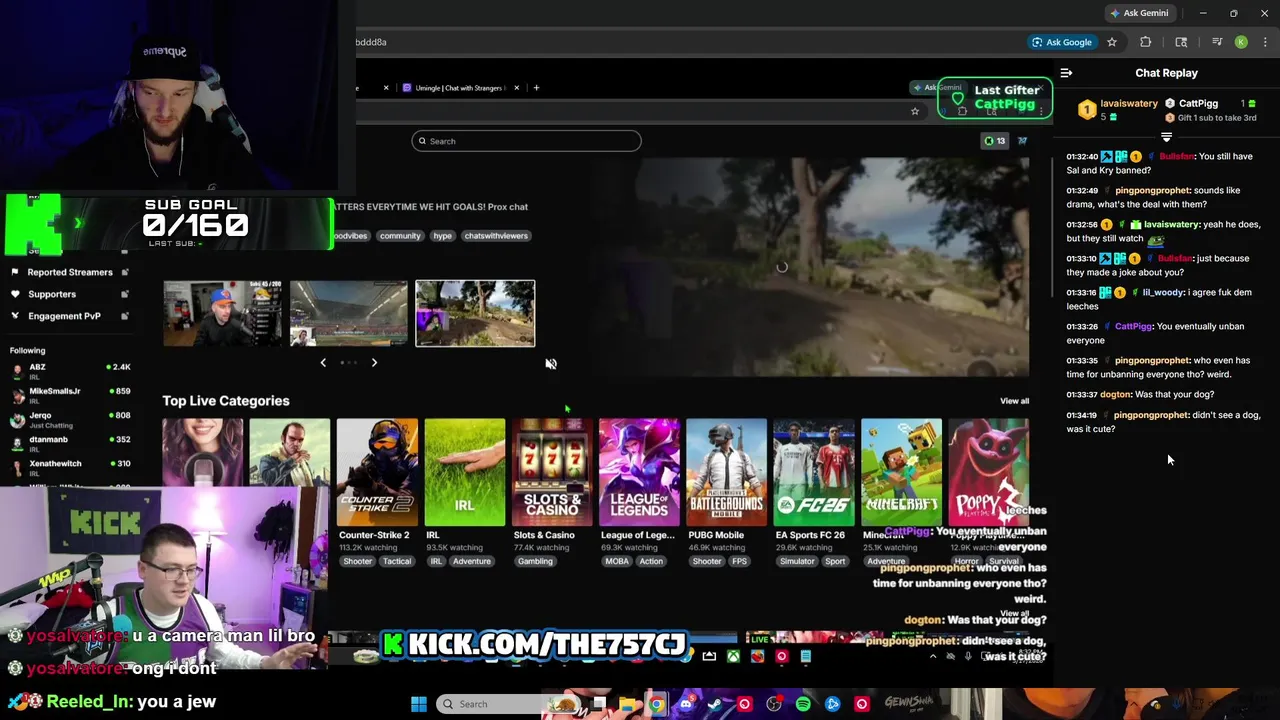Click username lavaiswatery in gifter leaderboard

tap(1129, 103)
